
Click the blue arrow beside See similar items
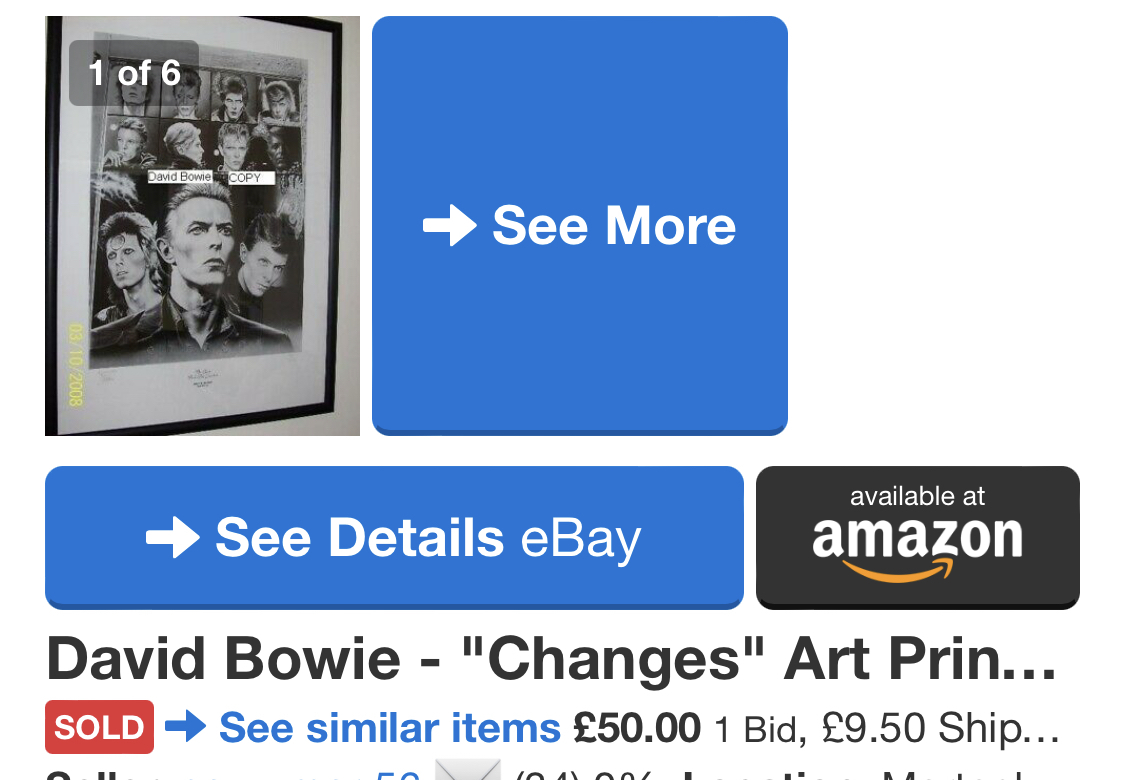[x=185, y=727]
